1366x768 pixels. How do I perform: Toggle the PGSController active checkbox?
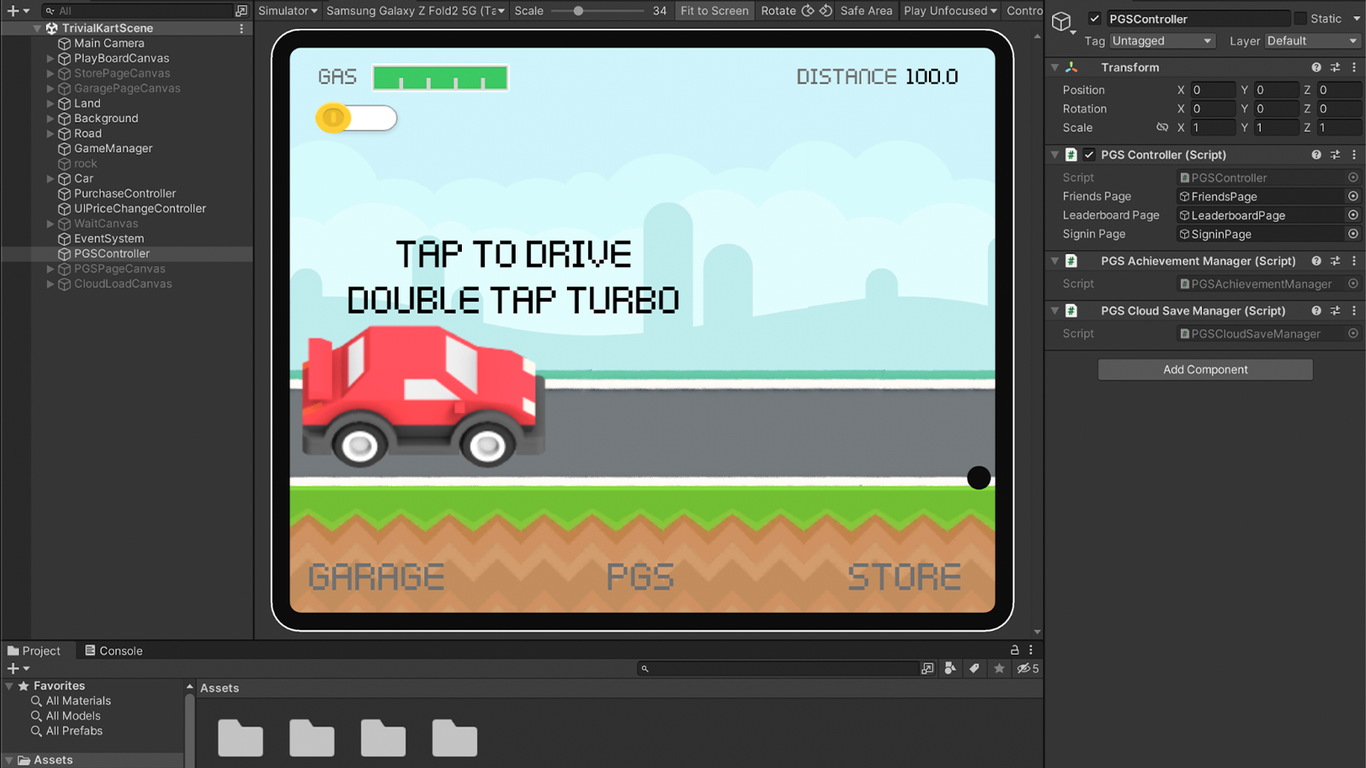point(1095,19)
